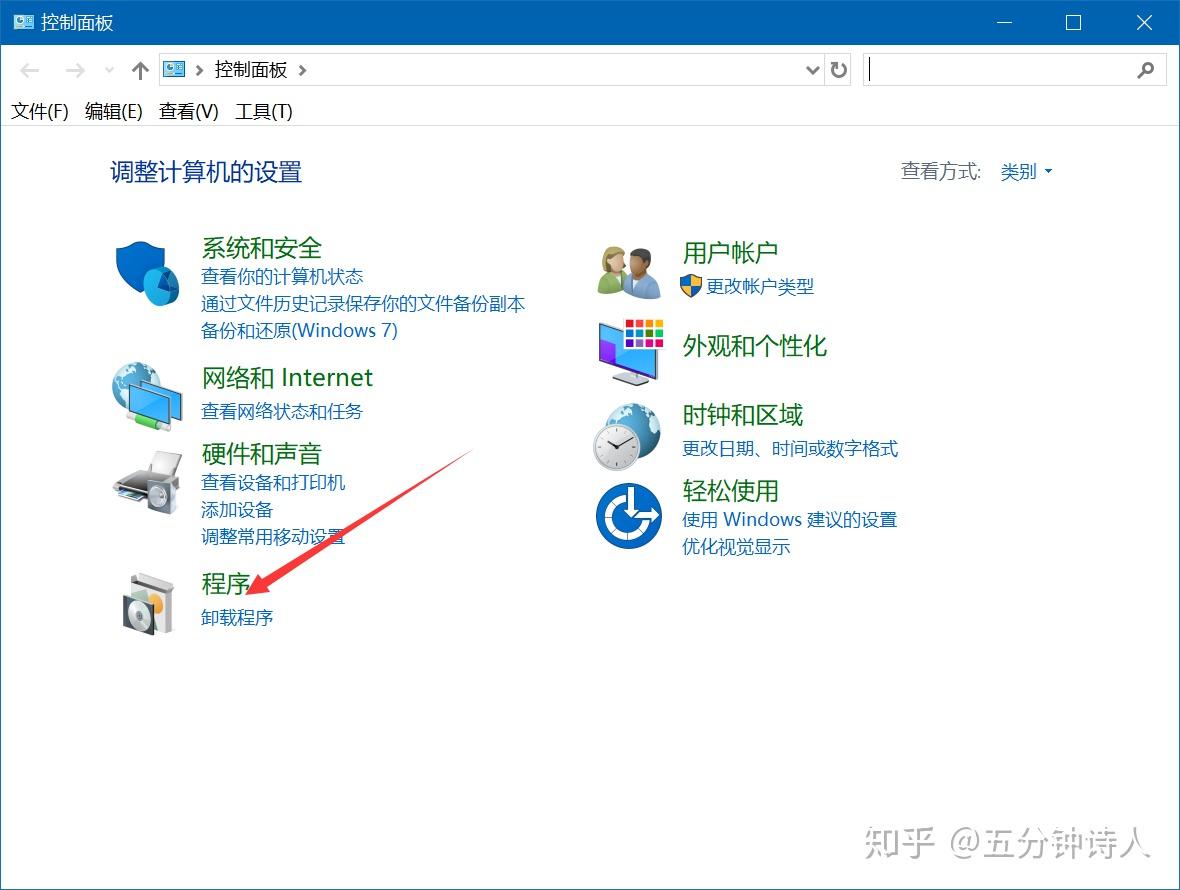
Task: Open the 类别 view-by dropdown
Action: point(1026,171)
